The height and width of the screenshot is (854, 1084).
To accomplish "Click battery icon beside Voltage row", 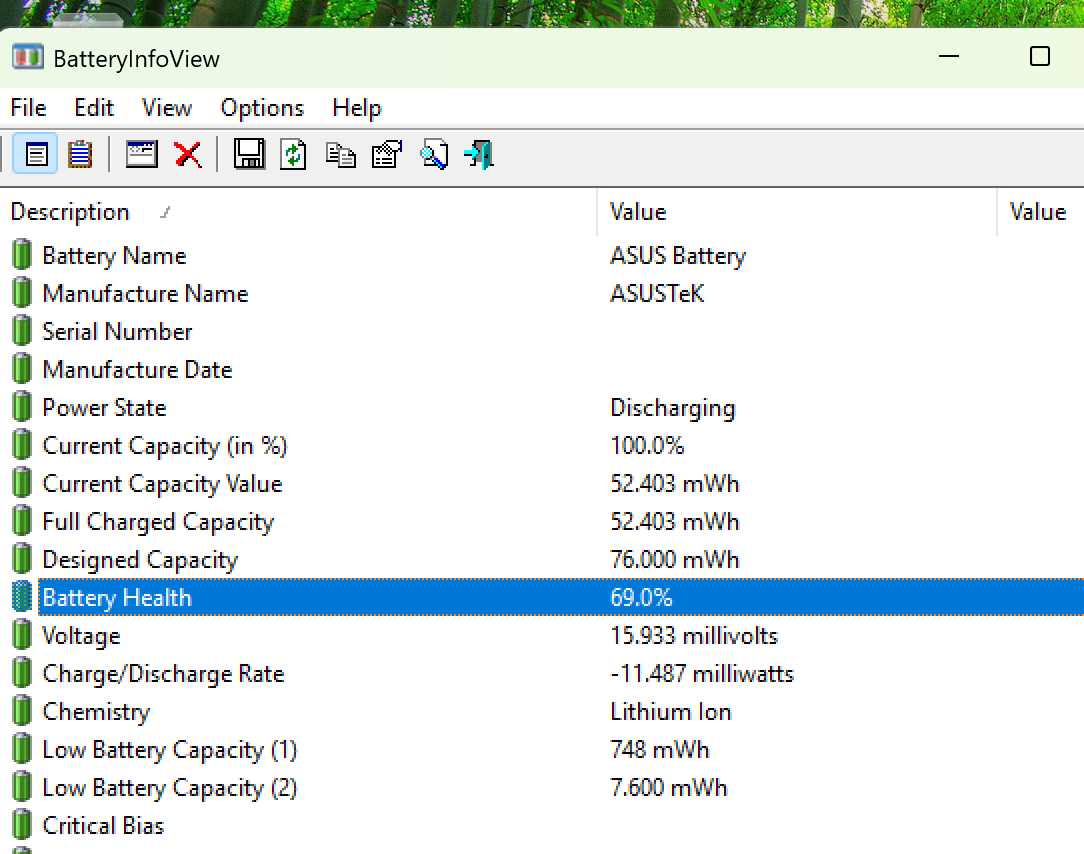I will click(22, 635).
